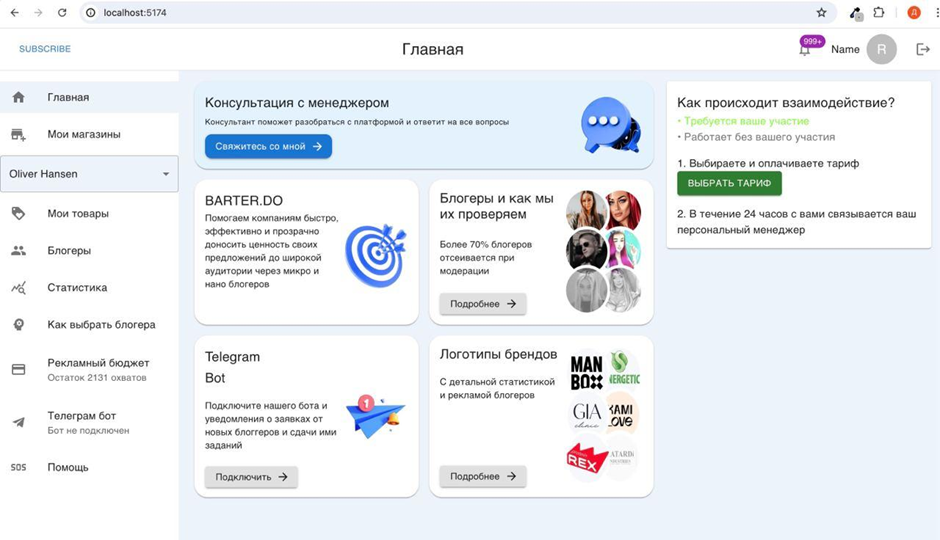Open the notification bell with the 999+ badge

click(x=805, y=50)
